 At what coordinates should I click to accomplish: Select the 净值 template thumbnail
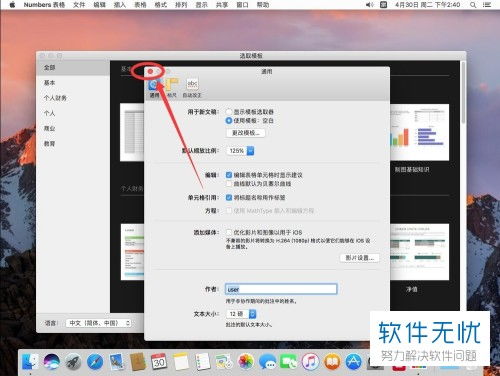tap(419, 252)
